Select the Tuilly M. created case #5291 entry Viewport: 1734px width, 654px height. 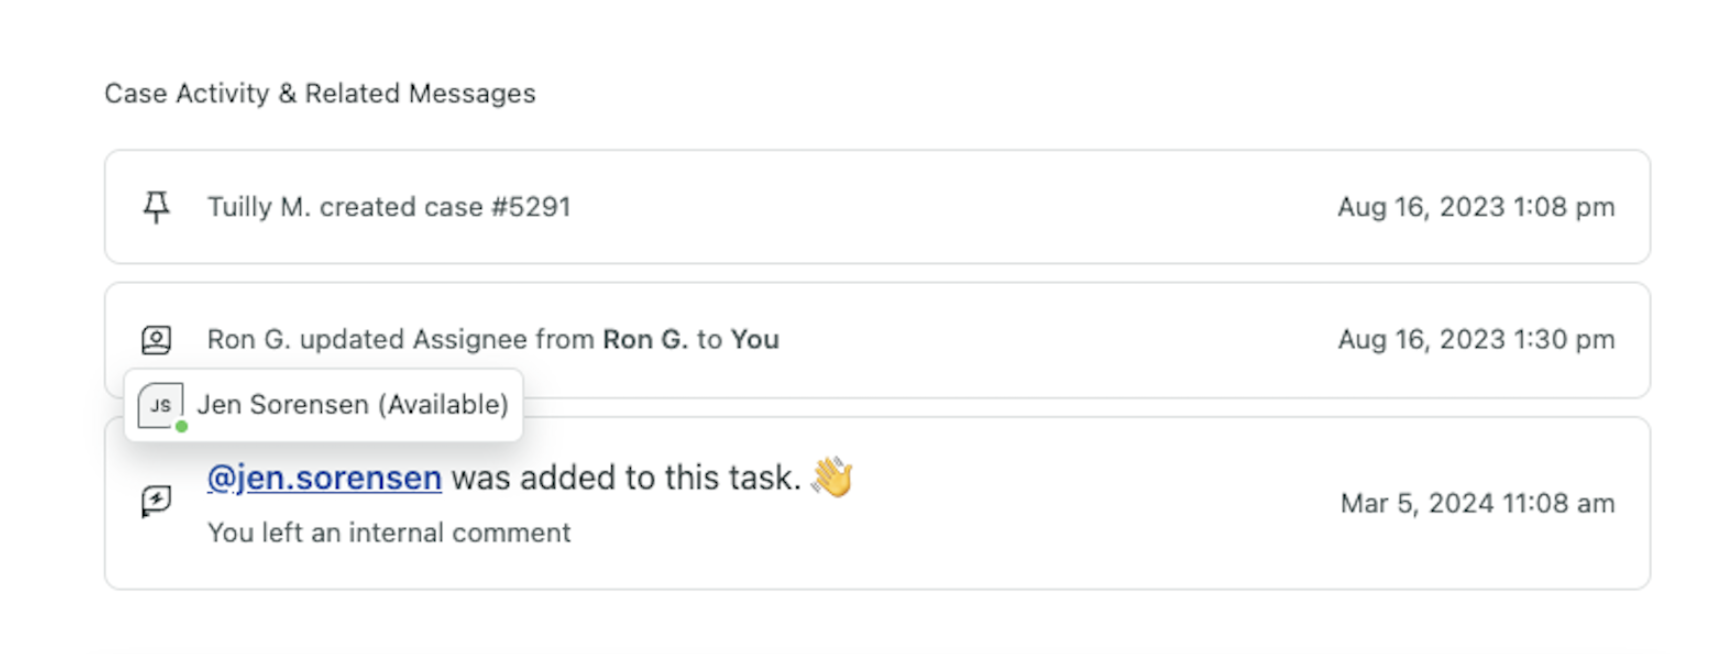(877, 207)
